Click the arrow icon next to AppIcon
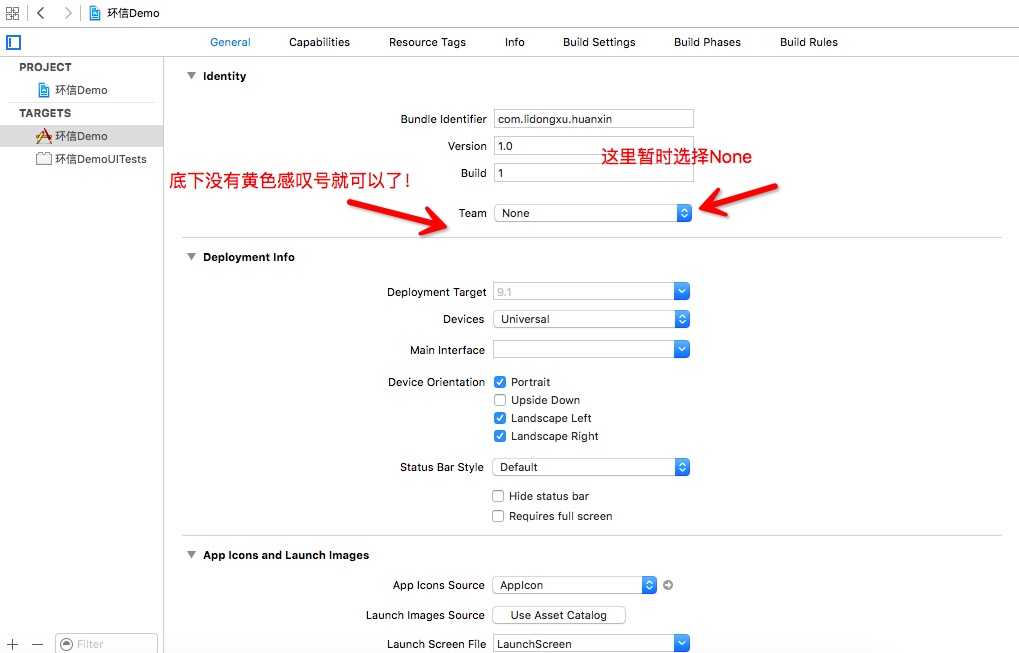Viewport: 1019px width, 653px height. tap(668, 585)
